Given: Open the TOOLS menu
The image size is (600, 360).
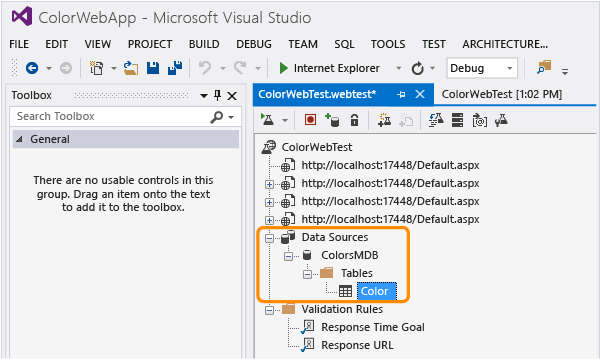Looking at the screenshot, I should coord(388,44).
